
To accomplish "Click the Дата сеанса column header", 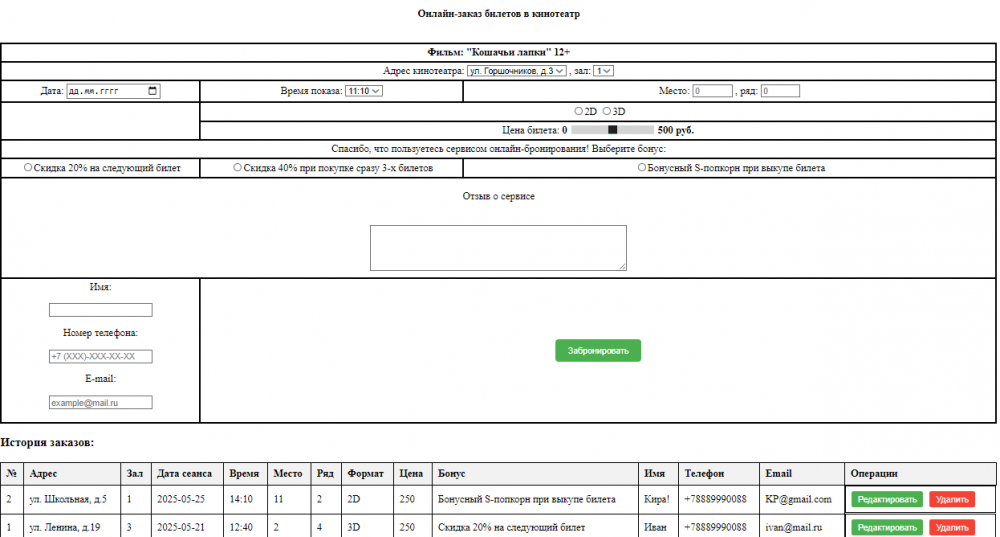I will 188,473.
